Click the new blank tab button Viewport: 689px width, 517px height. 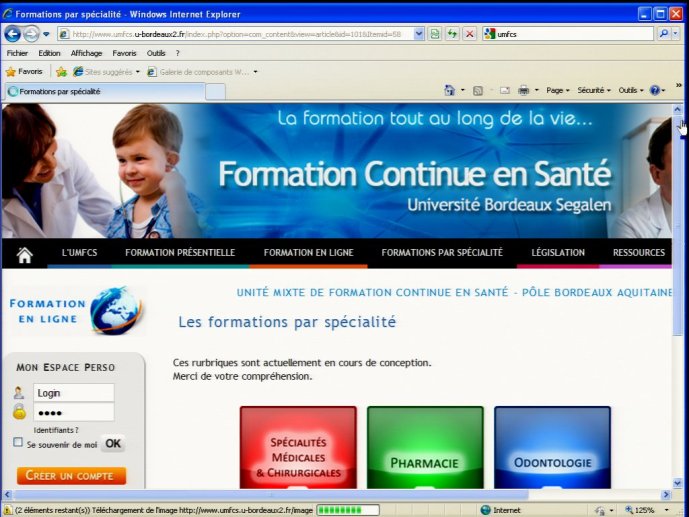point(215,92)
